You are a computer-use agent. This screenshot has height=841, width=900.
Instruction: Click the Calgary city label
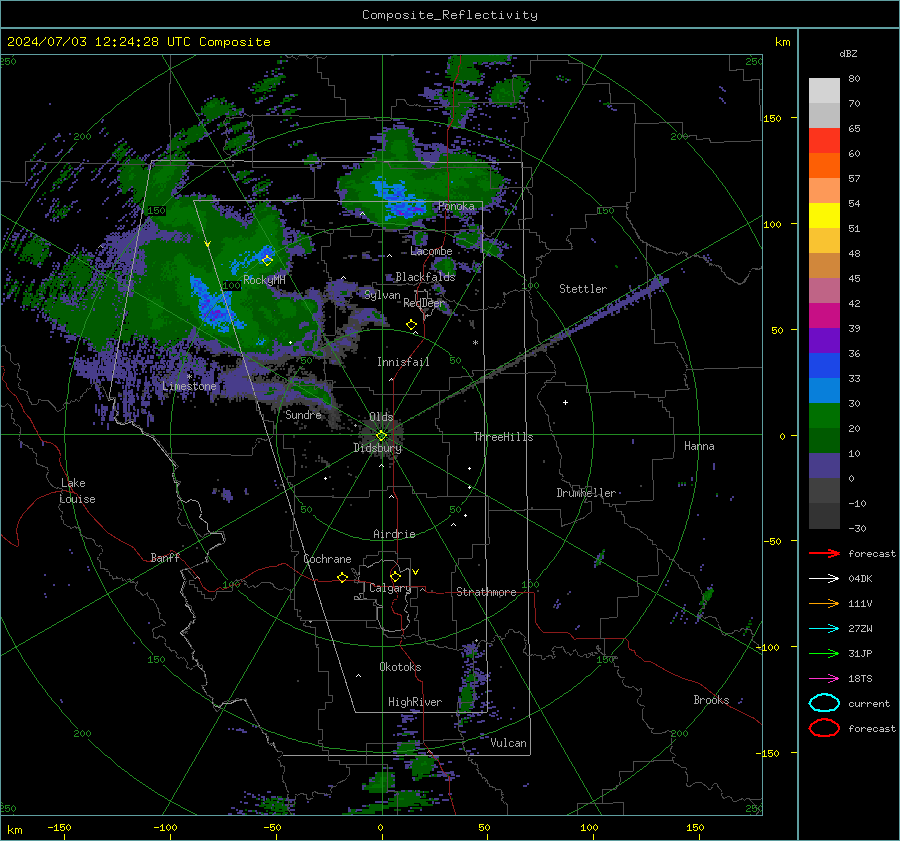[x=390, y=588]
